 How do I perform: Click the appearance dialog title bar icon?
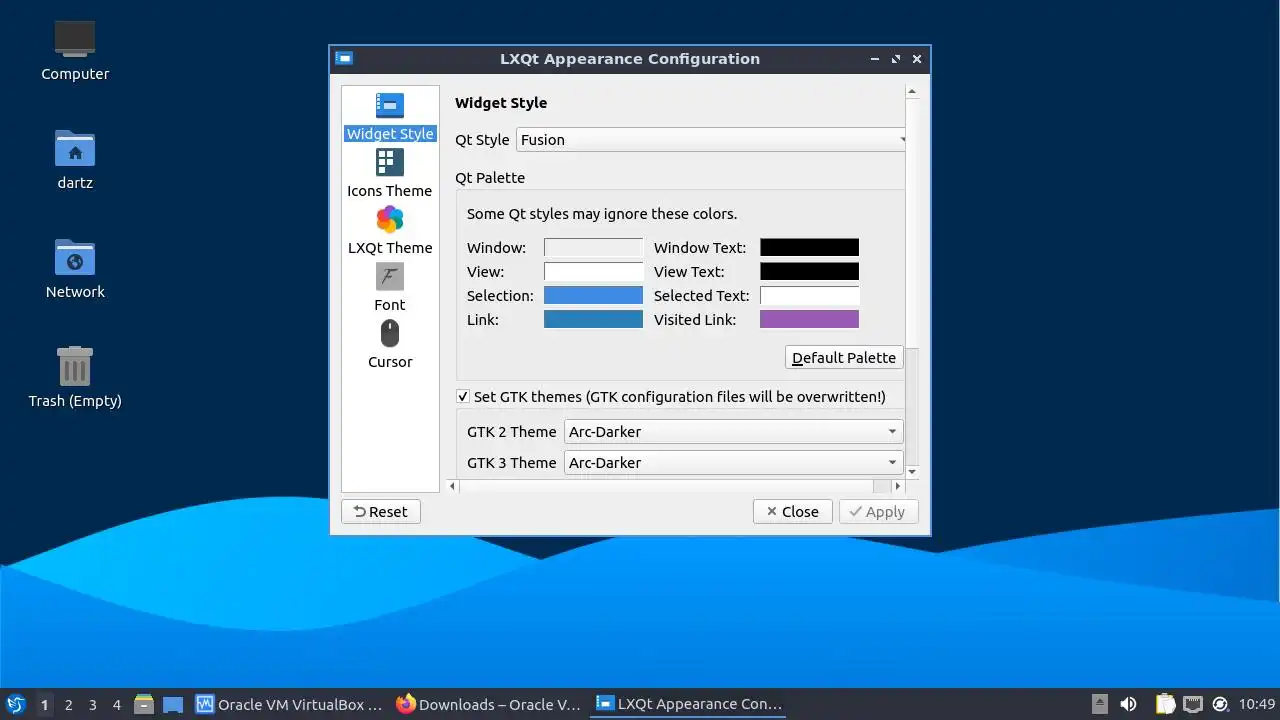click(344, 58)
